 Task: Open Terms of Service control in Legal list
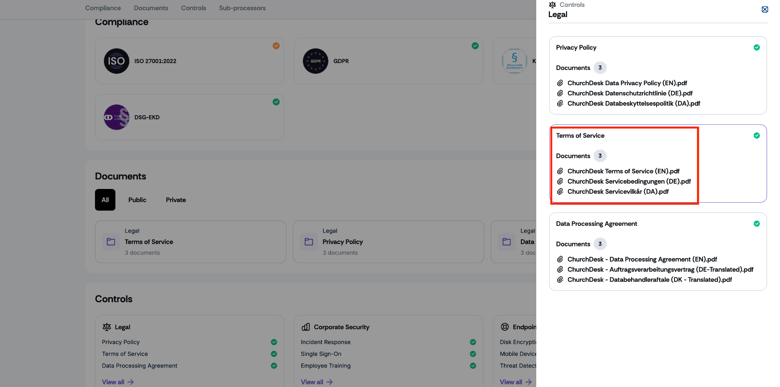coord(125,354)
